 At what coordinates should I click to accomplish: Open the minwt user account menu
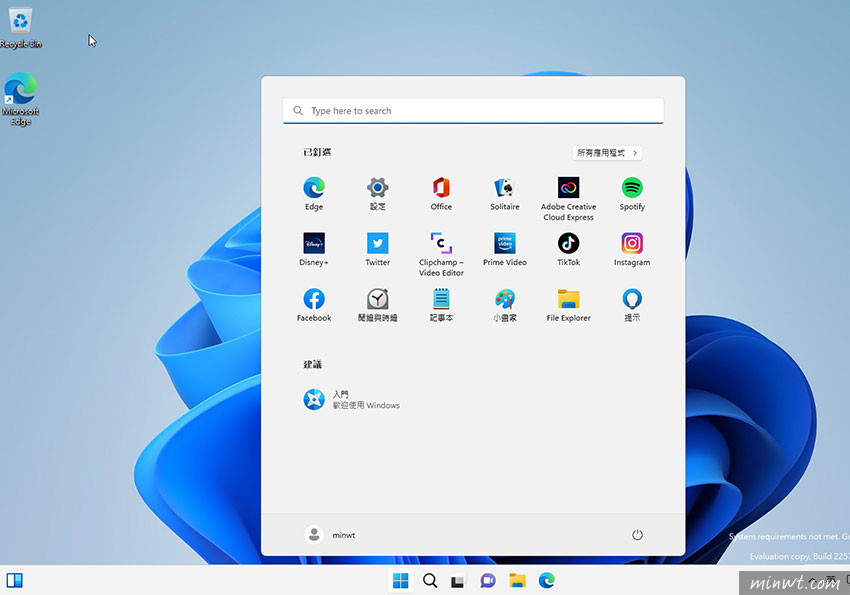[x=330, y=535]
